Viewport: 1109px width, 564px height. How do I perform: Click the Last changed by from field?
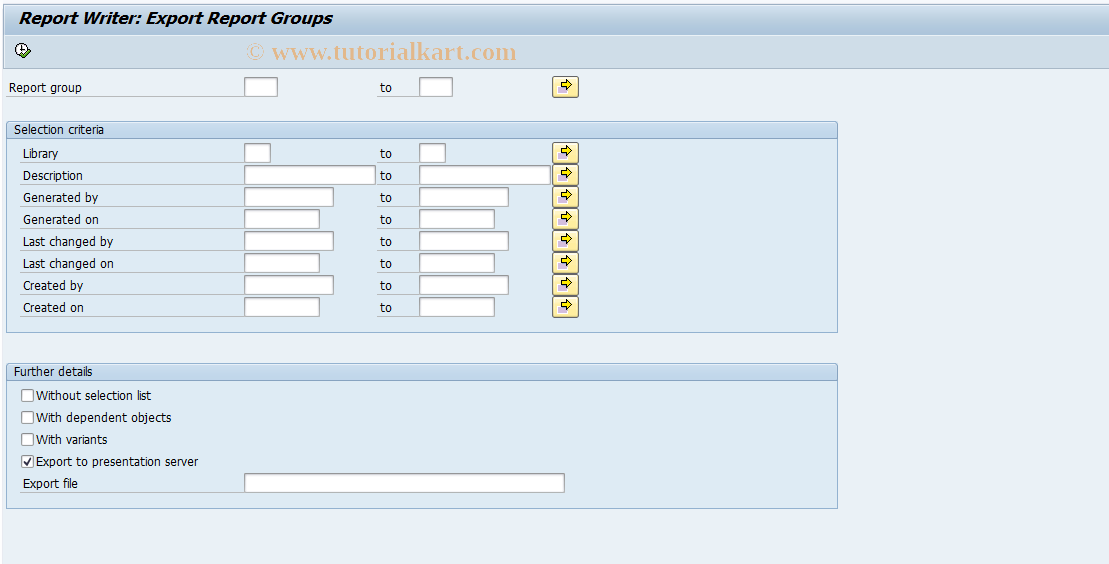pyautogui.click(x=289, y=241)
